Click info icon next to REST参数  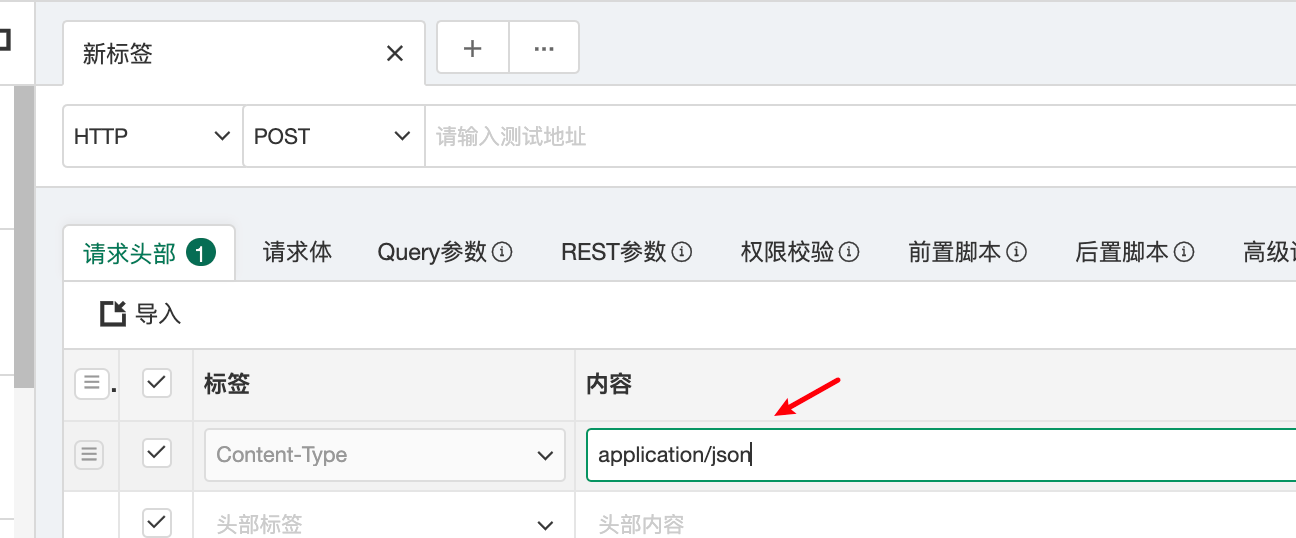(x=681, y=252)
